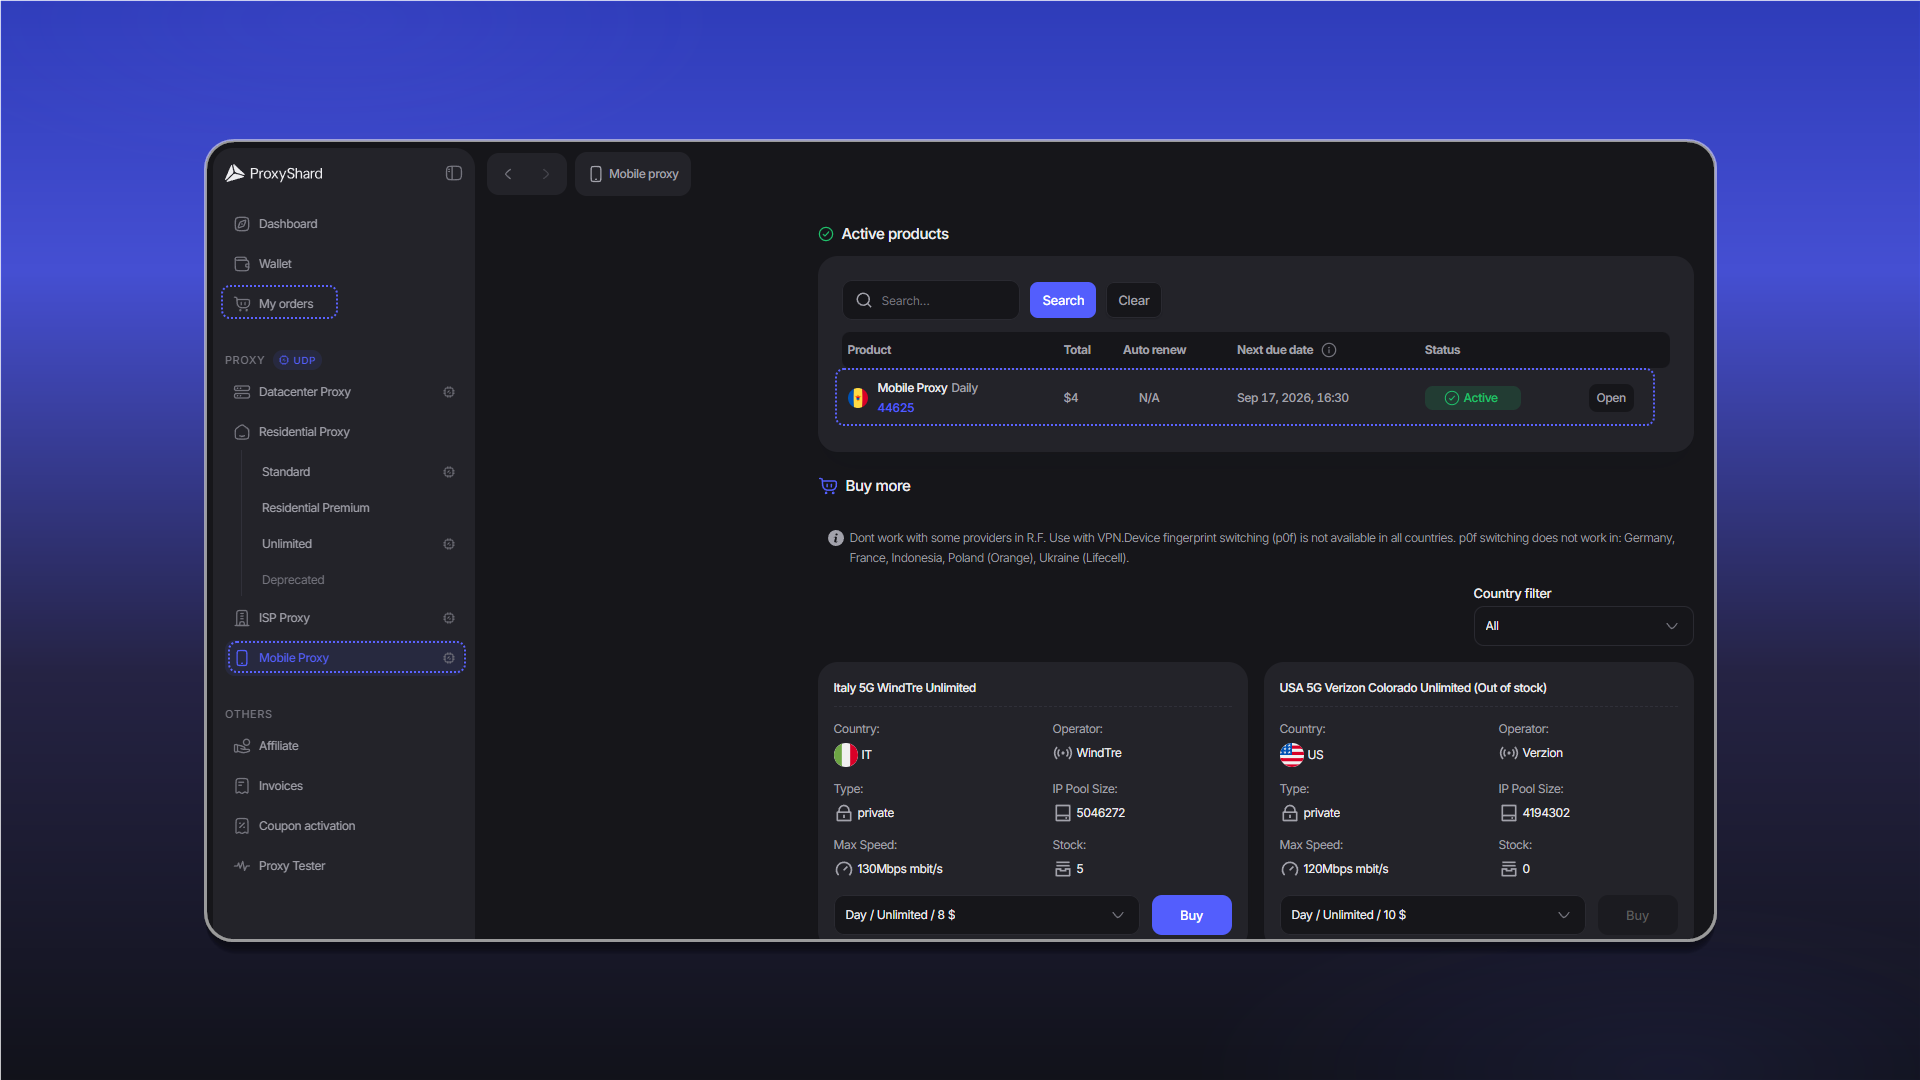Go forward with the right arrow
The height and width of the screenshot is (1080, 1920).
(545, 174)
